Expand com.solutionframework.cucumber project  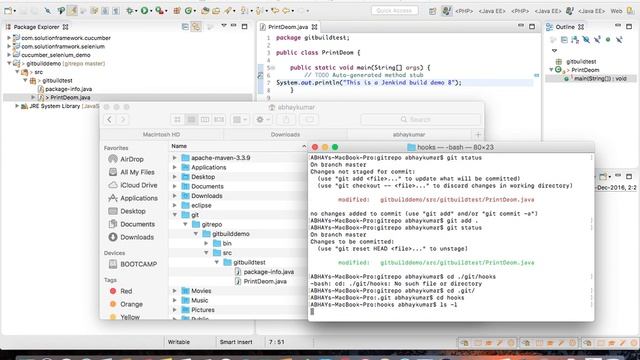[x=9, y=38]
